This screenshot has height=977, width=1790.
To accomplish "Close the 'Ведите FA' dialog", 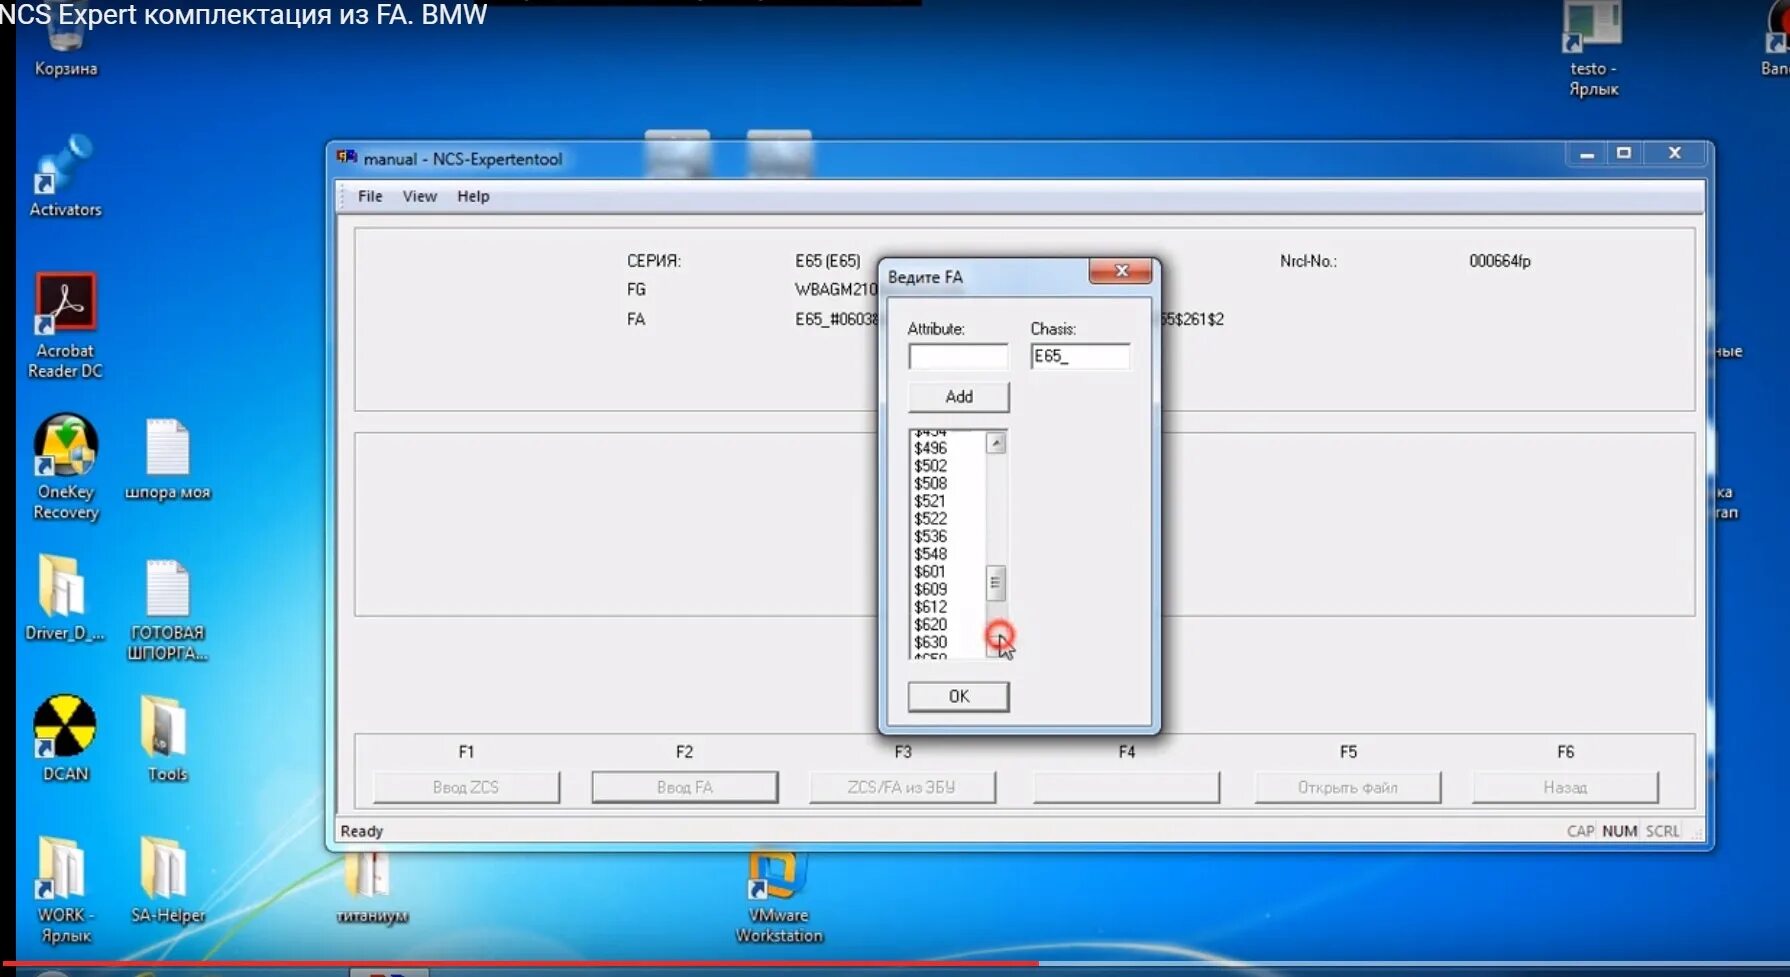I will [x=1120, y=271].
